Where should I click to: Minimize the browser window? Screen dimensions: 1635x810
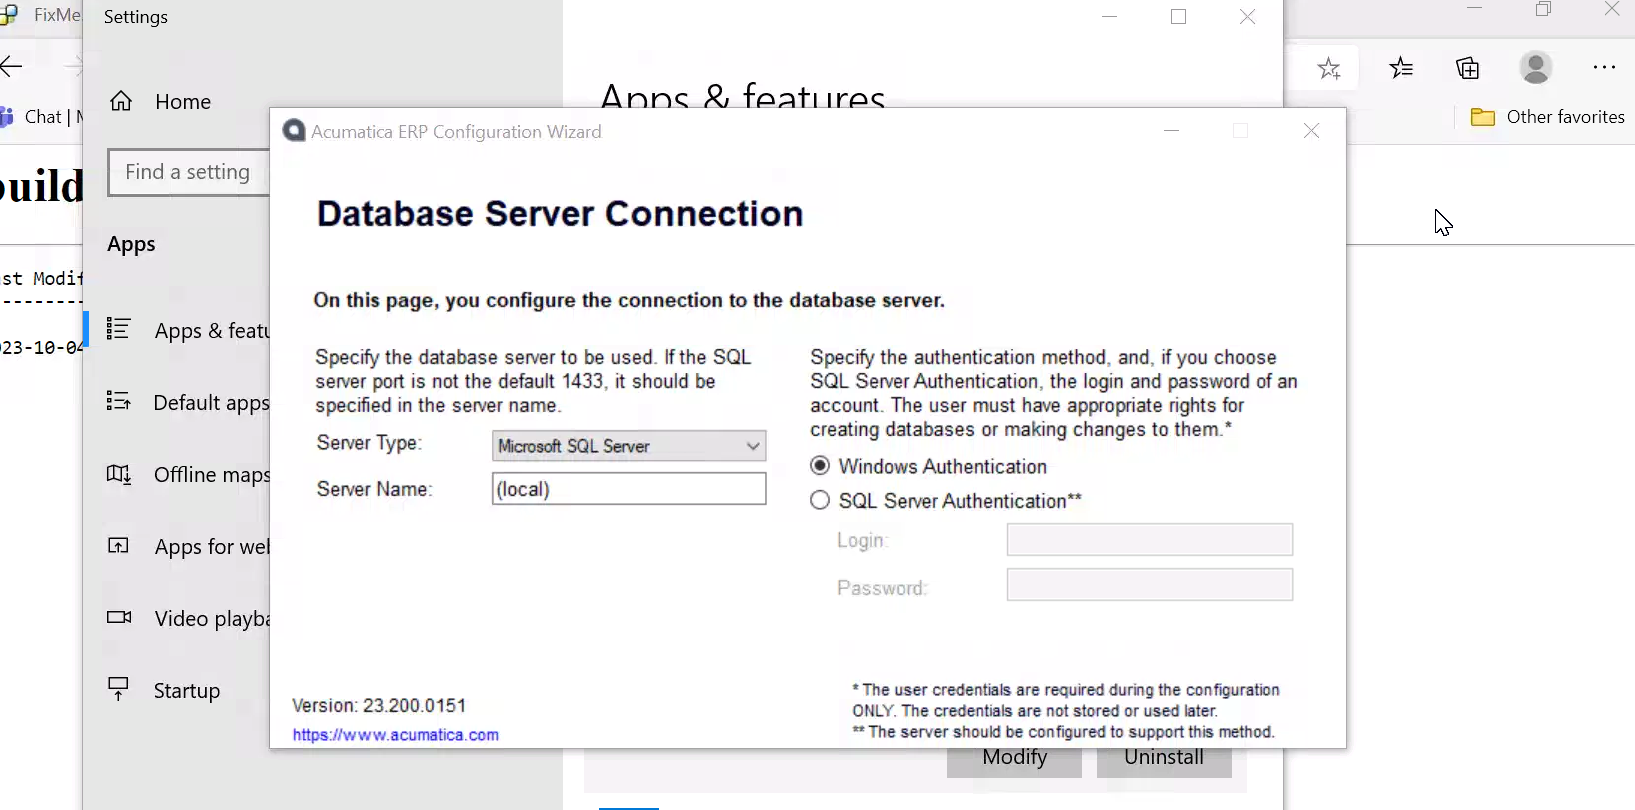tap(1474, 9)
